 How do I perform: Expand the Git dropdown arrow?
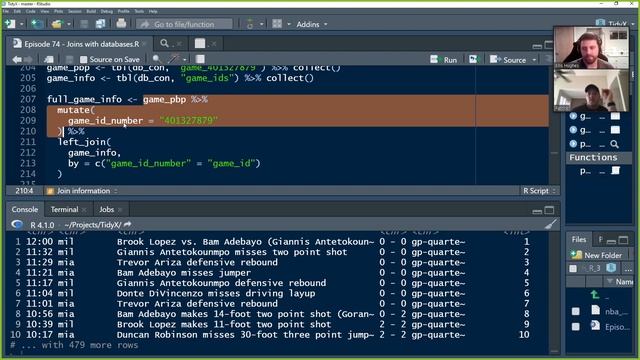(262, 24)
